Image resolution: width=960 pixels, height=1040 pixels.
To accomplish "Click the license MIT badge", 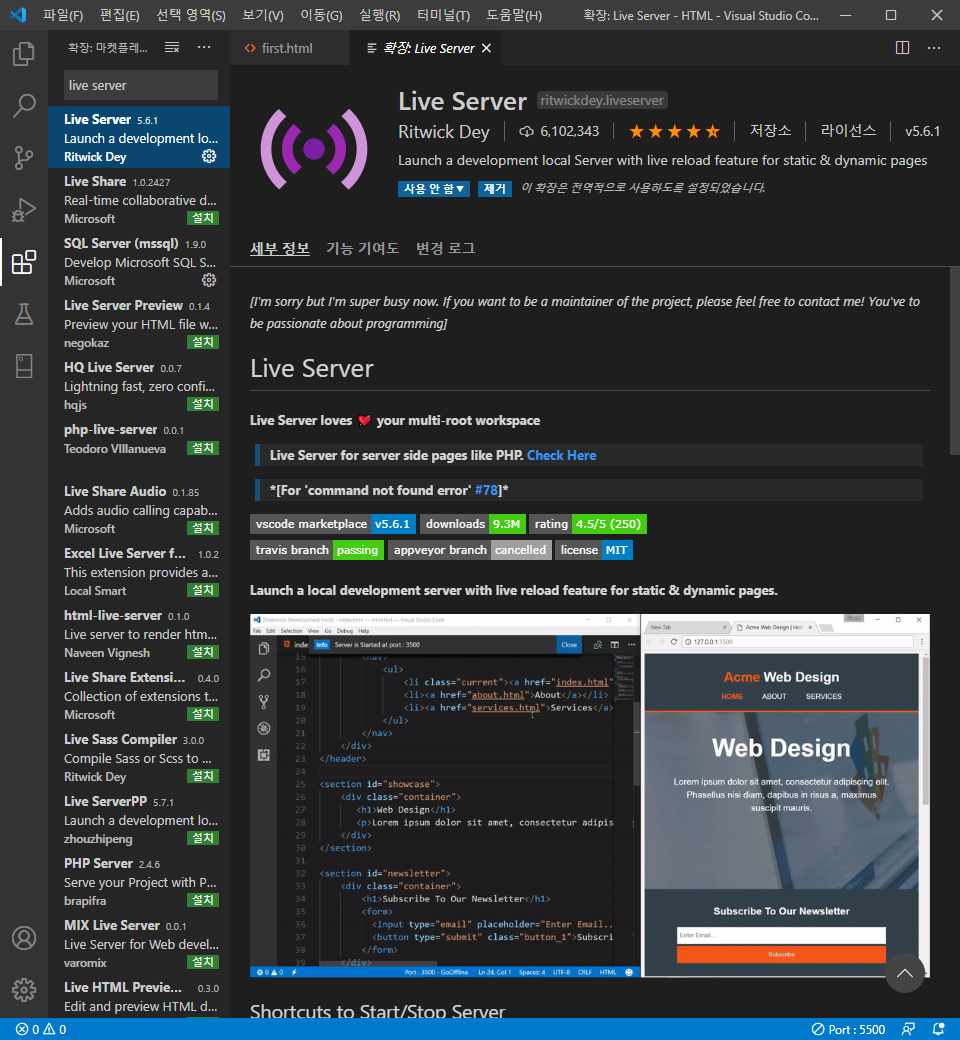I will click(594, 550).
